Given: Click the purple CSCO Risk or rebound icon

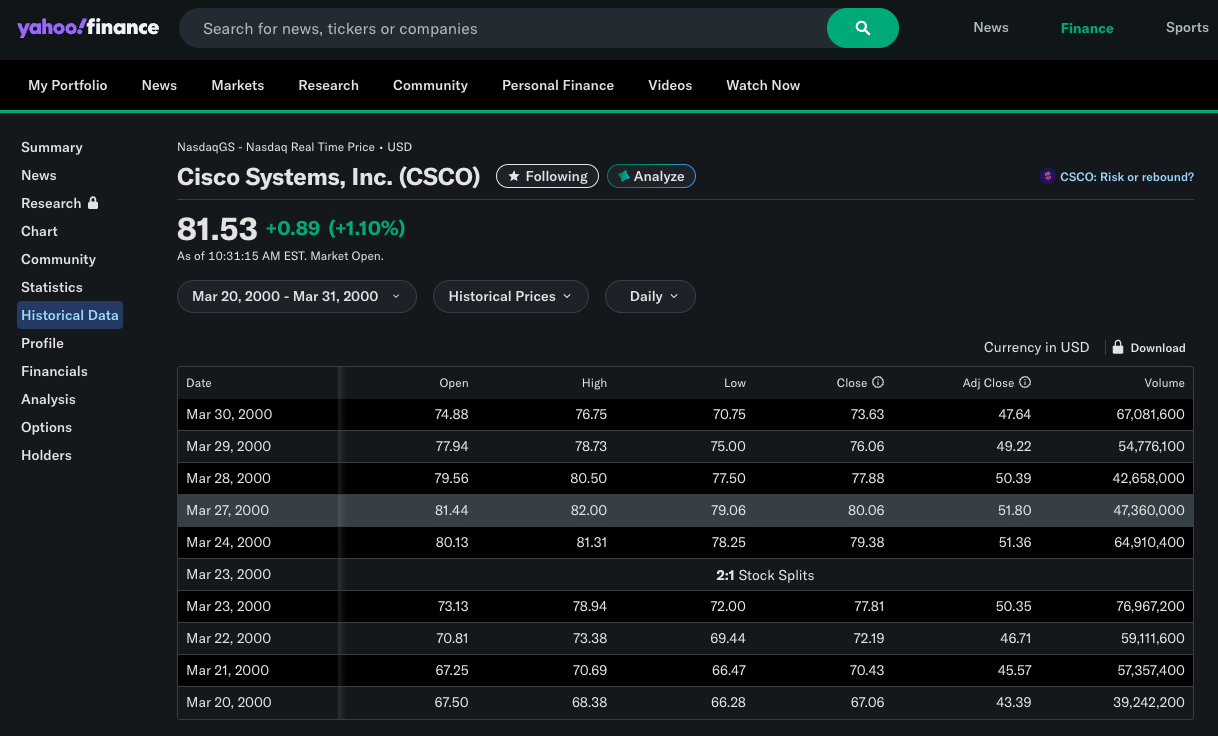Looking at the screenshot, I should (1047, 177).
